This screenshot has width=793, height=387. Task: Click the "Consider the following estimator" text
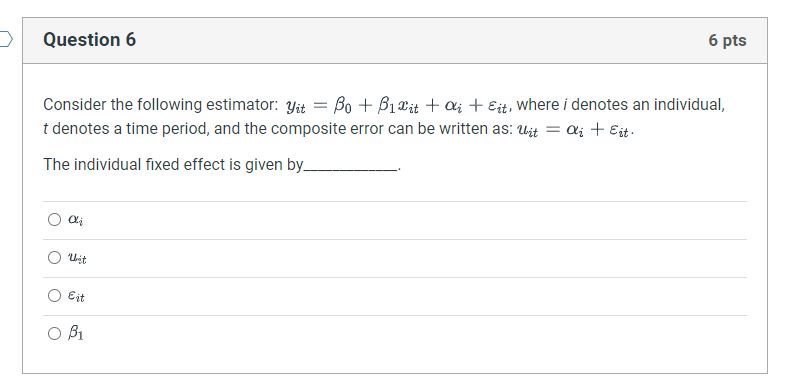click(x=160, y=105)
